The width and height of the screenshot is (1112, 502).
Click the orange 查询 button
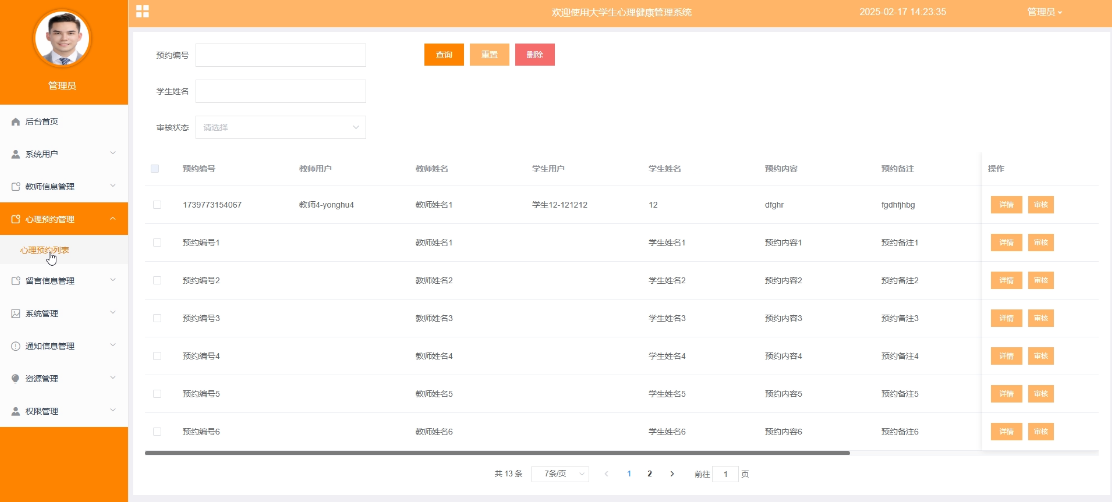(444, 55)
